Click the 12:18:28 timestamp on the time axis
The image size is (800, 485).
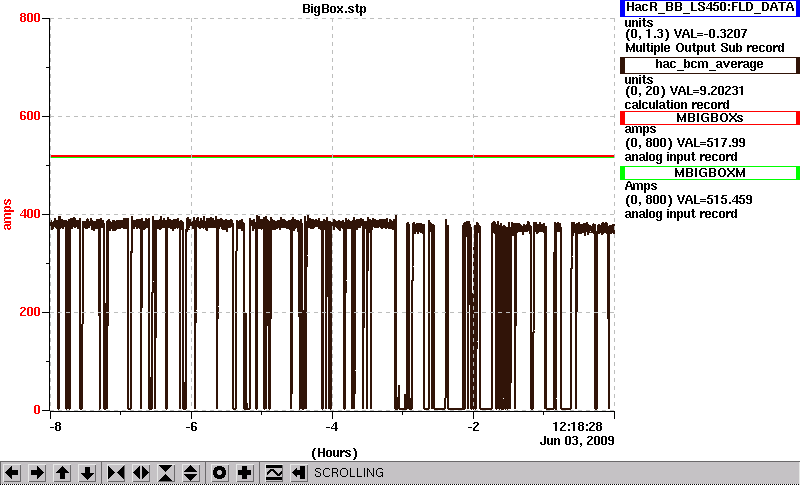point(578,426)
